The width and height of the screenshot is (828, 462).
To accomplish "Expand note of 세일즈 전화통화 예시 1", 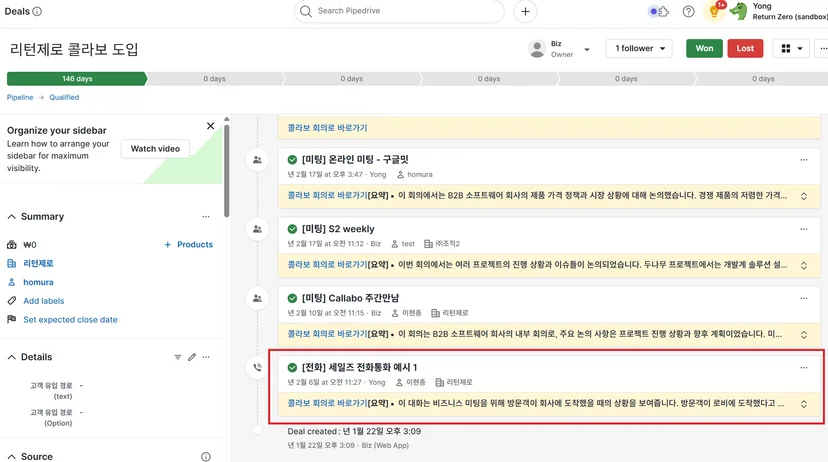I will click(x=804, y=404).
